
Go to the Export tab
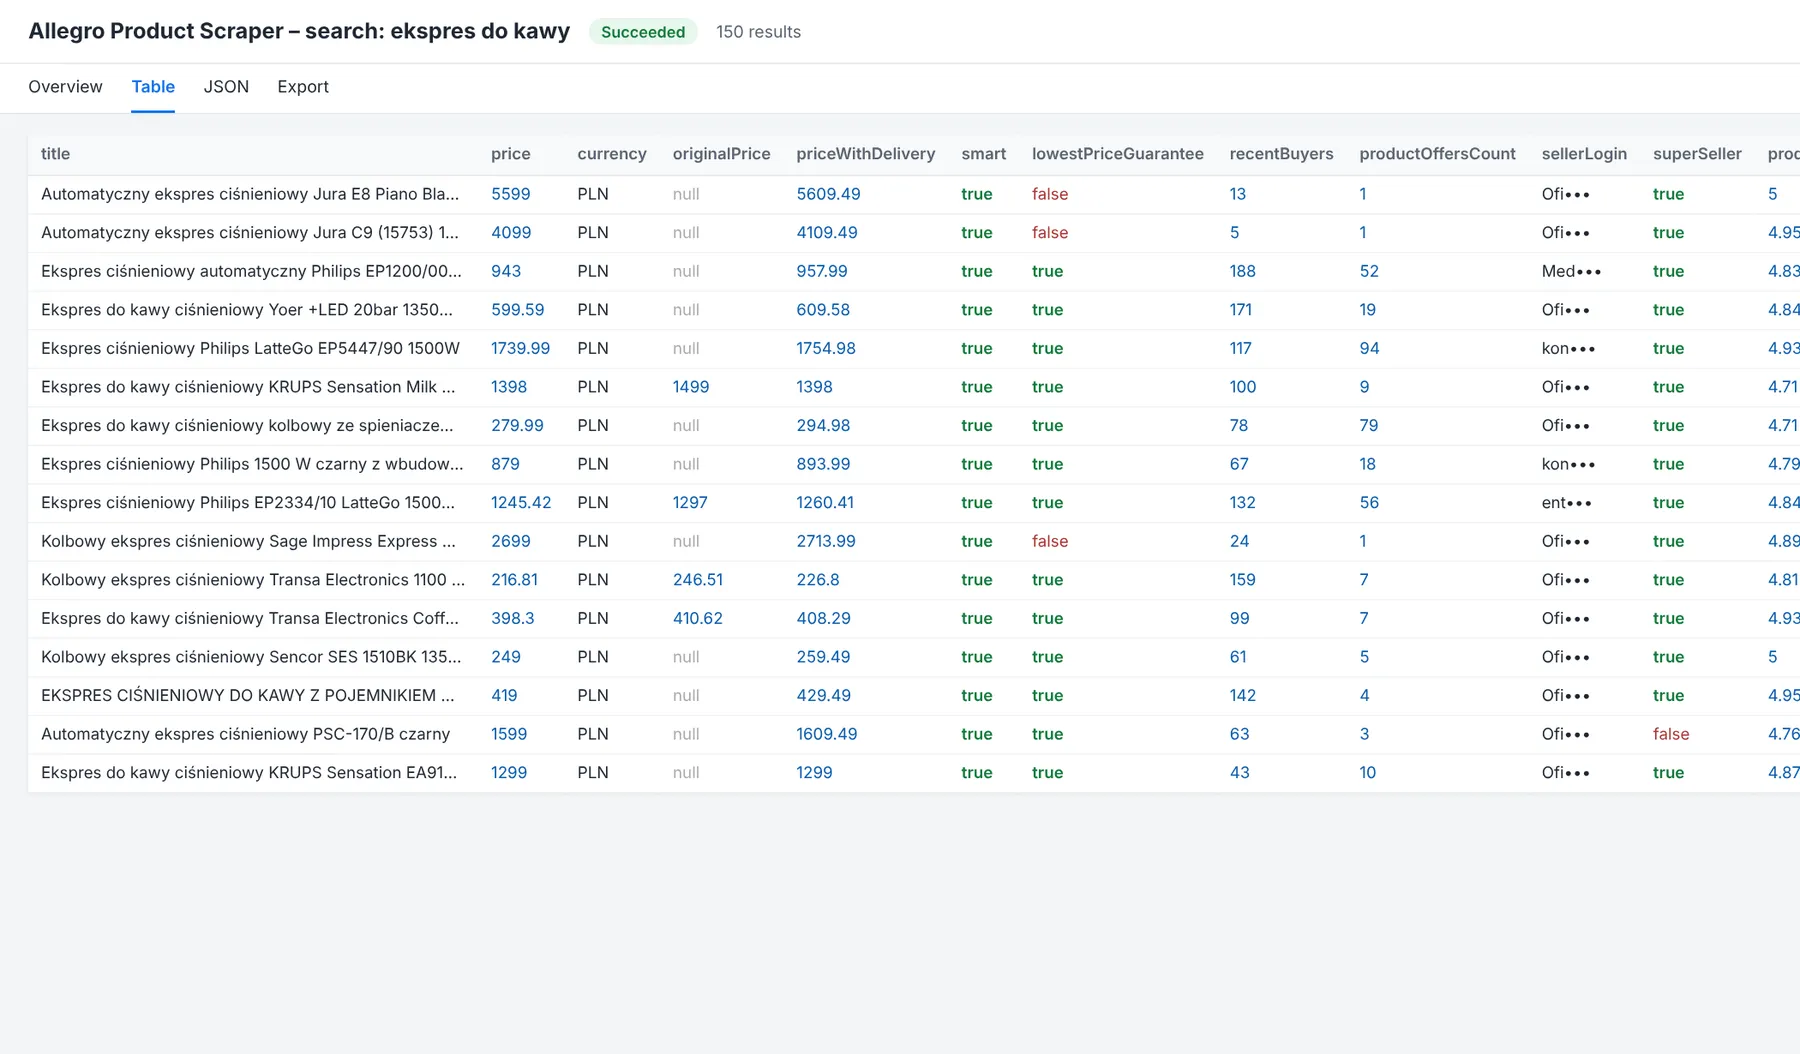pyautogui.click(x=303, y=87)
